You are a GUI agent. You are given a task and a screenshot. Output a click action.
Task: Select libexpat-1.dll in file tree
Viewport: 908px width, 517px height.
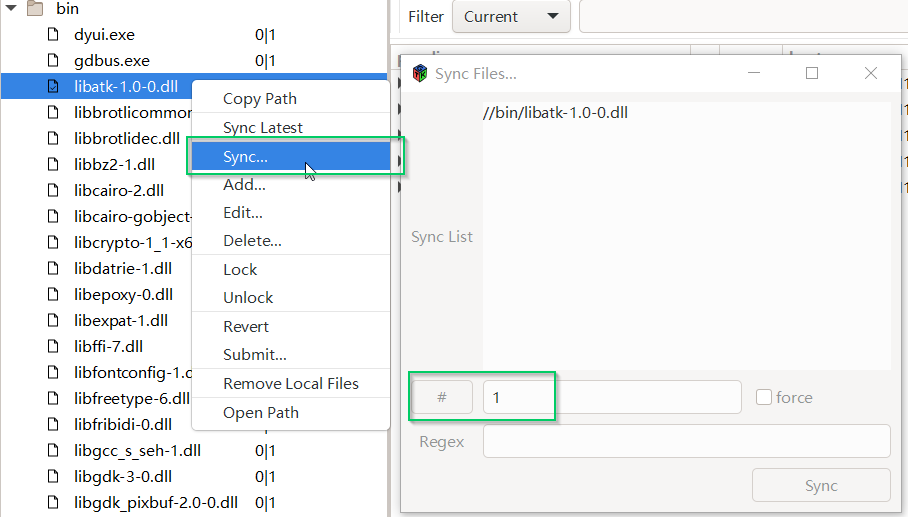(x=120, y=321)
